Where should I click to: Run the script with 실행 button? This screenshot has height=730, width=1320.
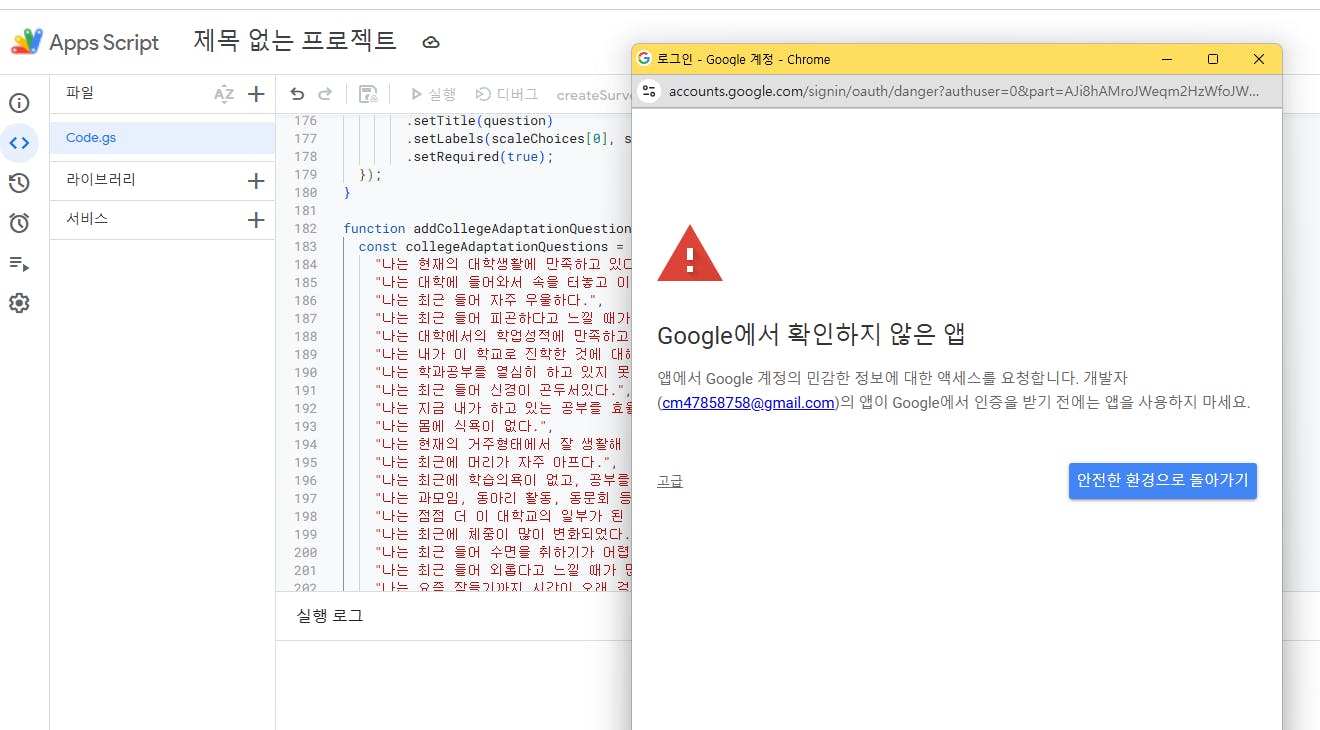coord(433,94)
